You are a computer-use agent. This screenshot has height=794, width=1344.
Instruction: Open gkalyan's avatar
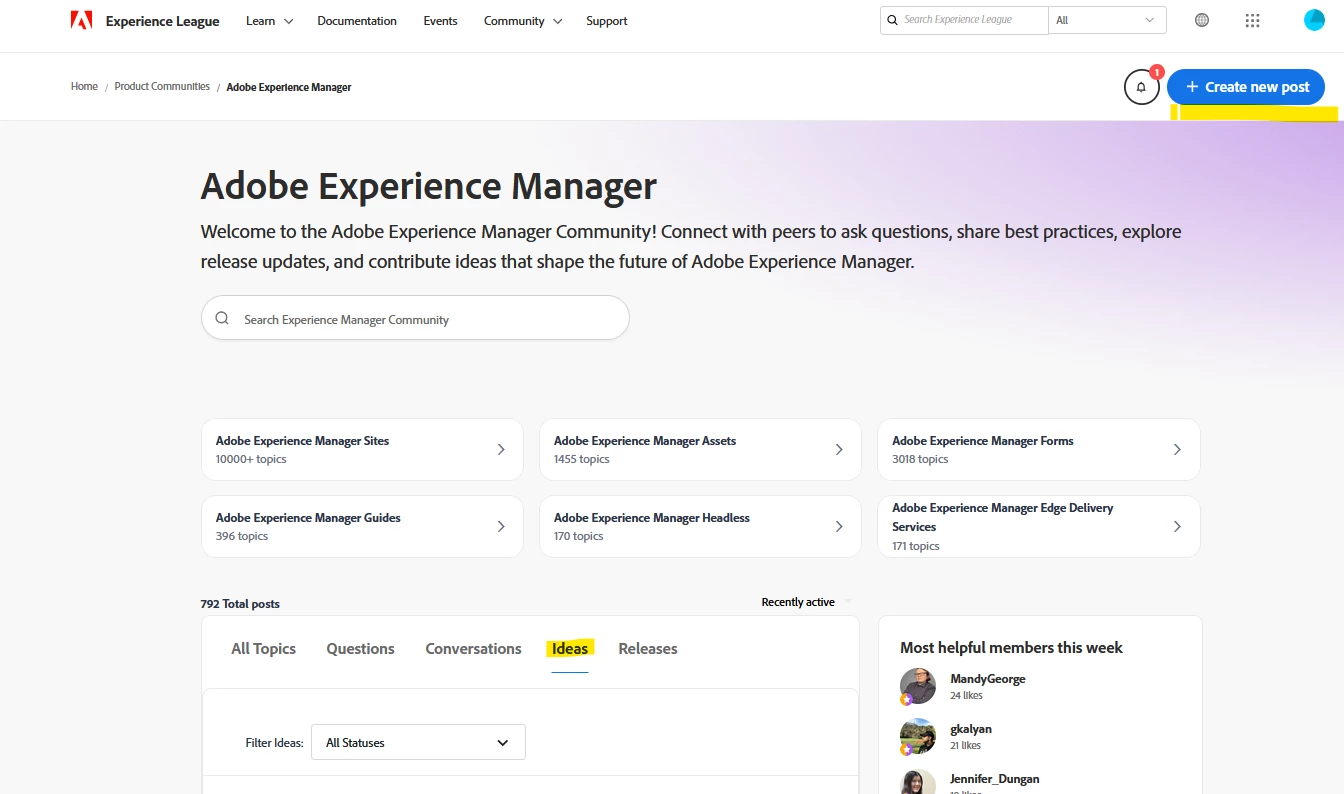click(917, 736)
